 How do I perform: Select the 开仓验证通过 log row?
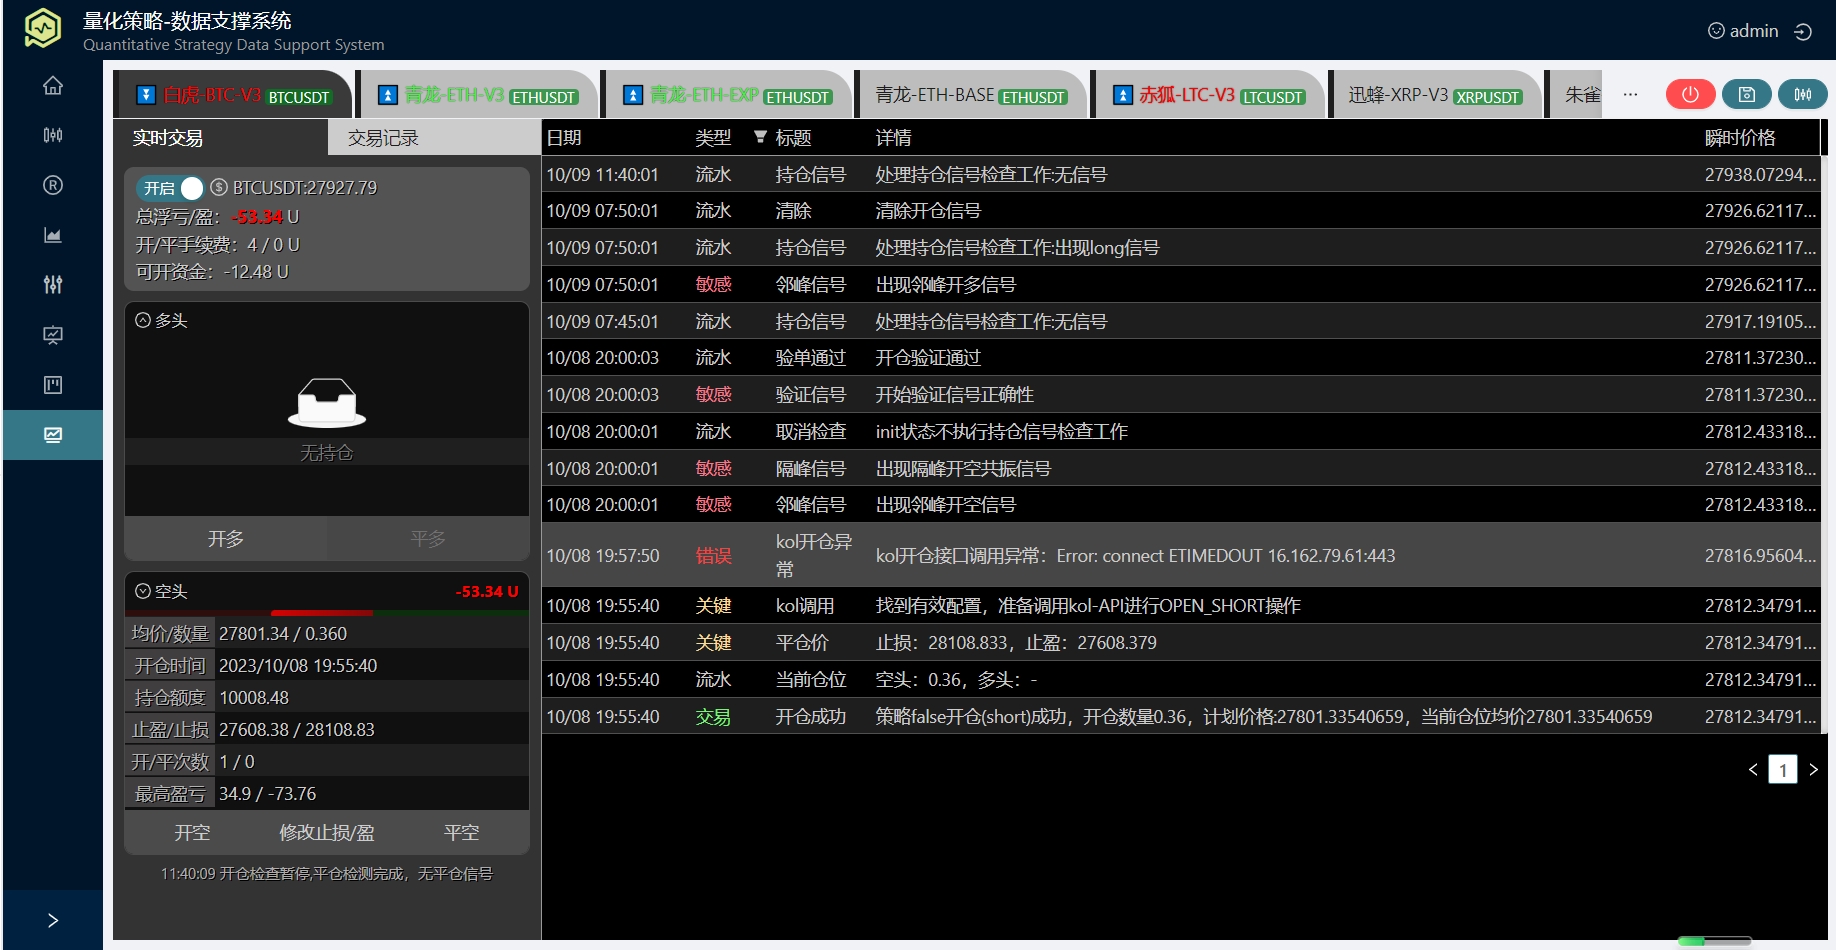click(x=1181, y=358)
